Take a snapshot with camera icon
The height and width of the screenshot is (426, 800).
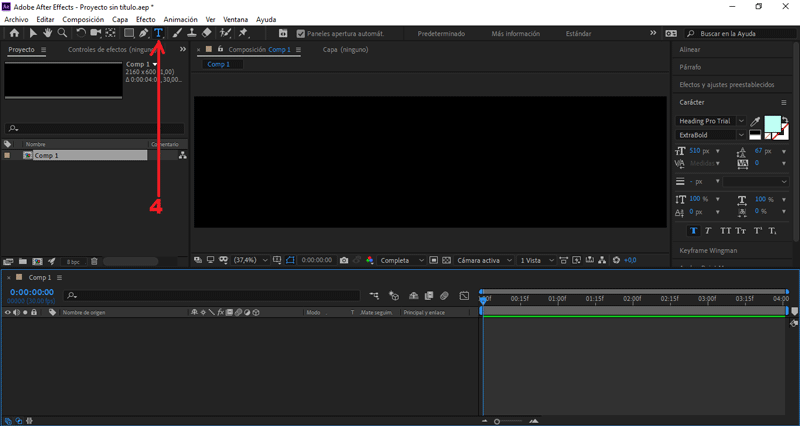pos(344,260)
